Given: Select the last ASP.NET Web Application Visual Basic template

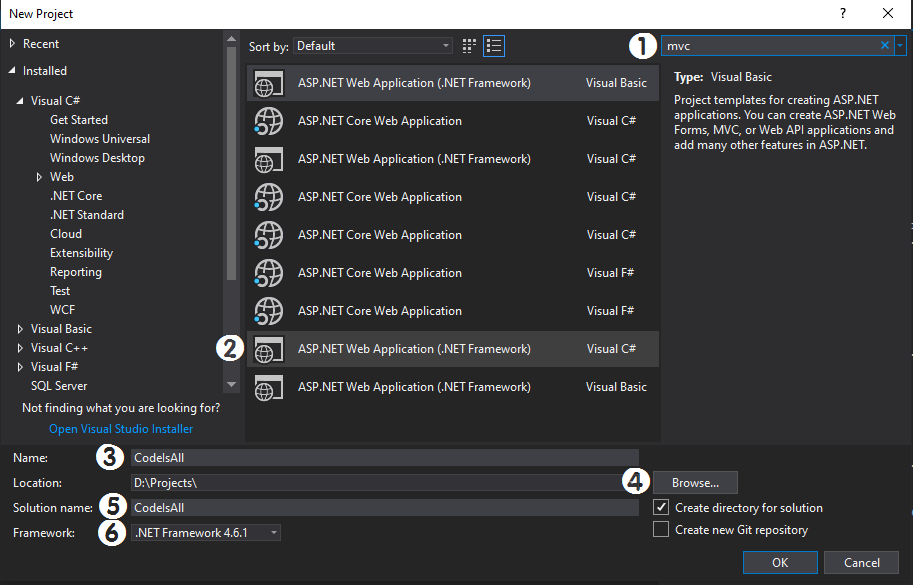Looking at the screenshot, I should (x=453, y=387).
